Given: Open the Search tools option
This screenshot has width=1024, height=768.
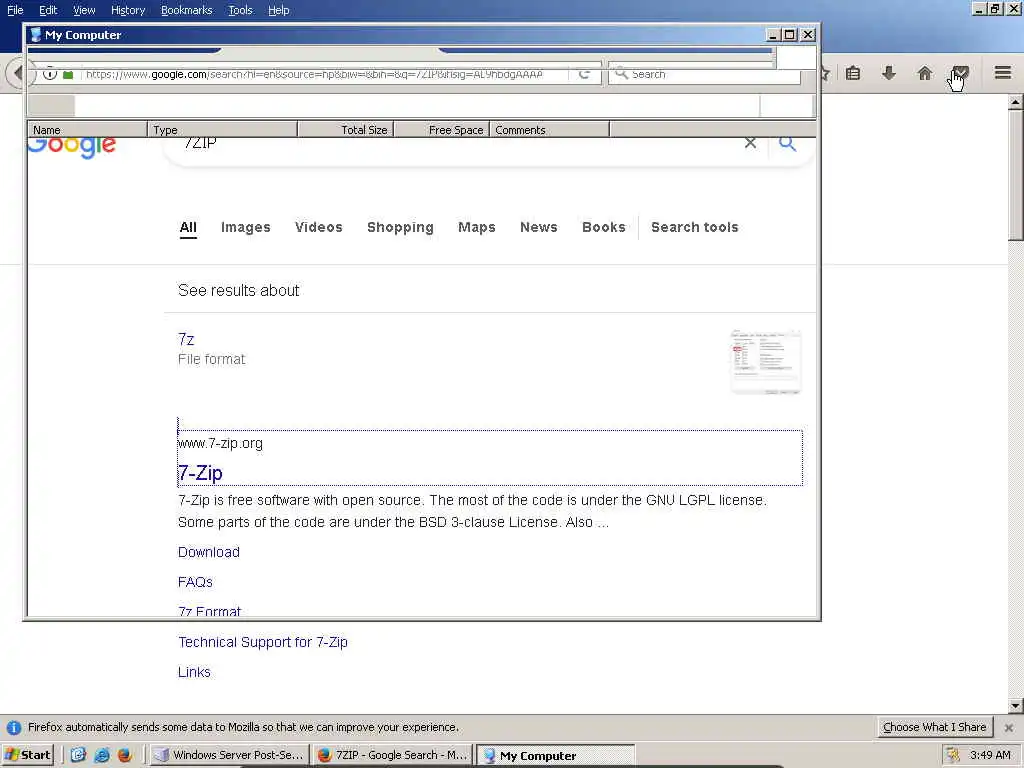Looking at the screenshot, I should (x=695, y=227).
